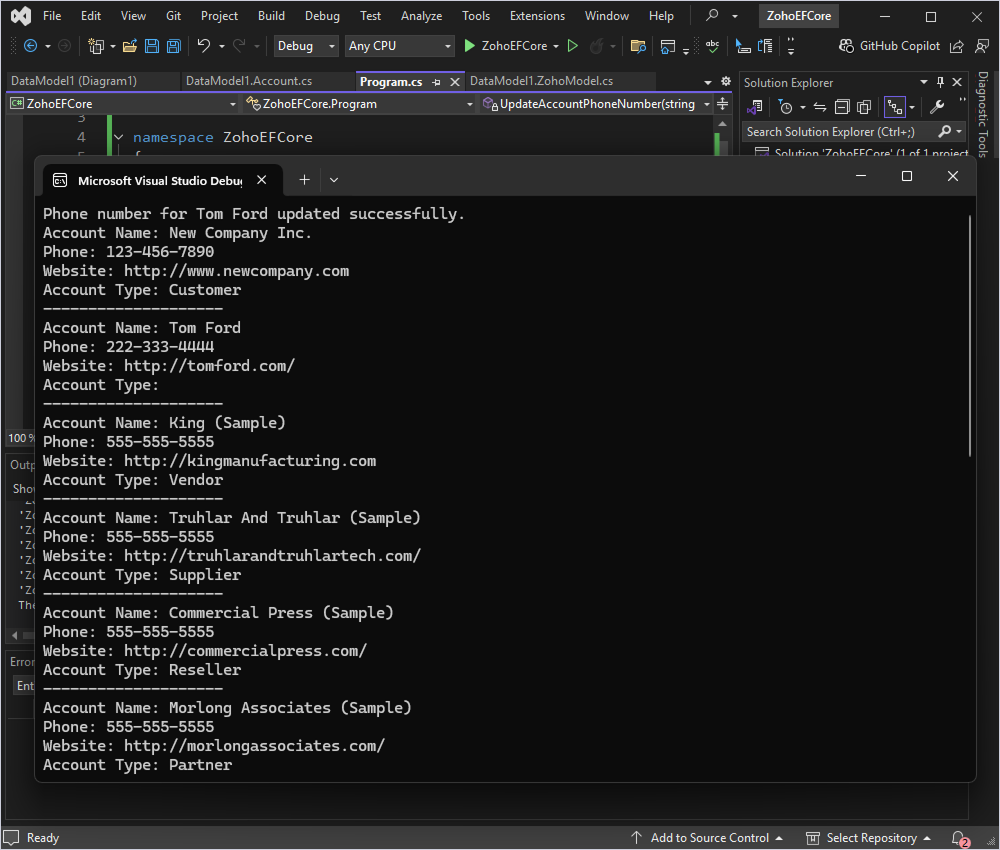Click Add to Source Control
This screenshot has width=1000, height=850.
click(708, 838)
